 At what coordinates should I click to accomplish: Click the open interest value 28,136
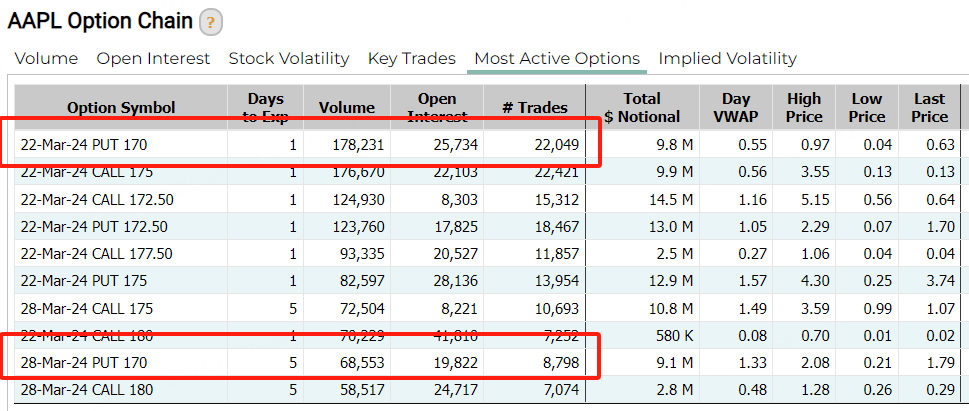click(456, 281)
